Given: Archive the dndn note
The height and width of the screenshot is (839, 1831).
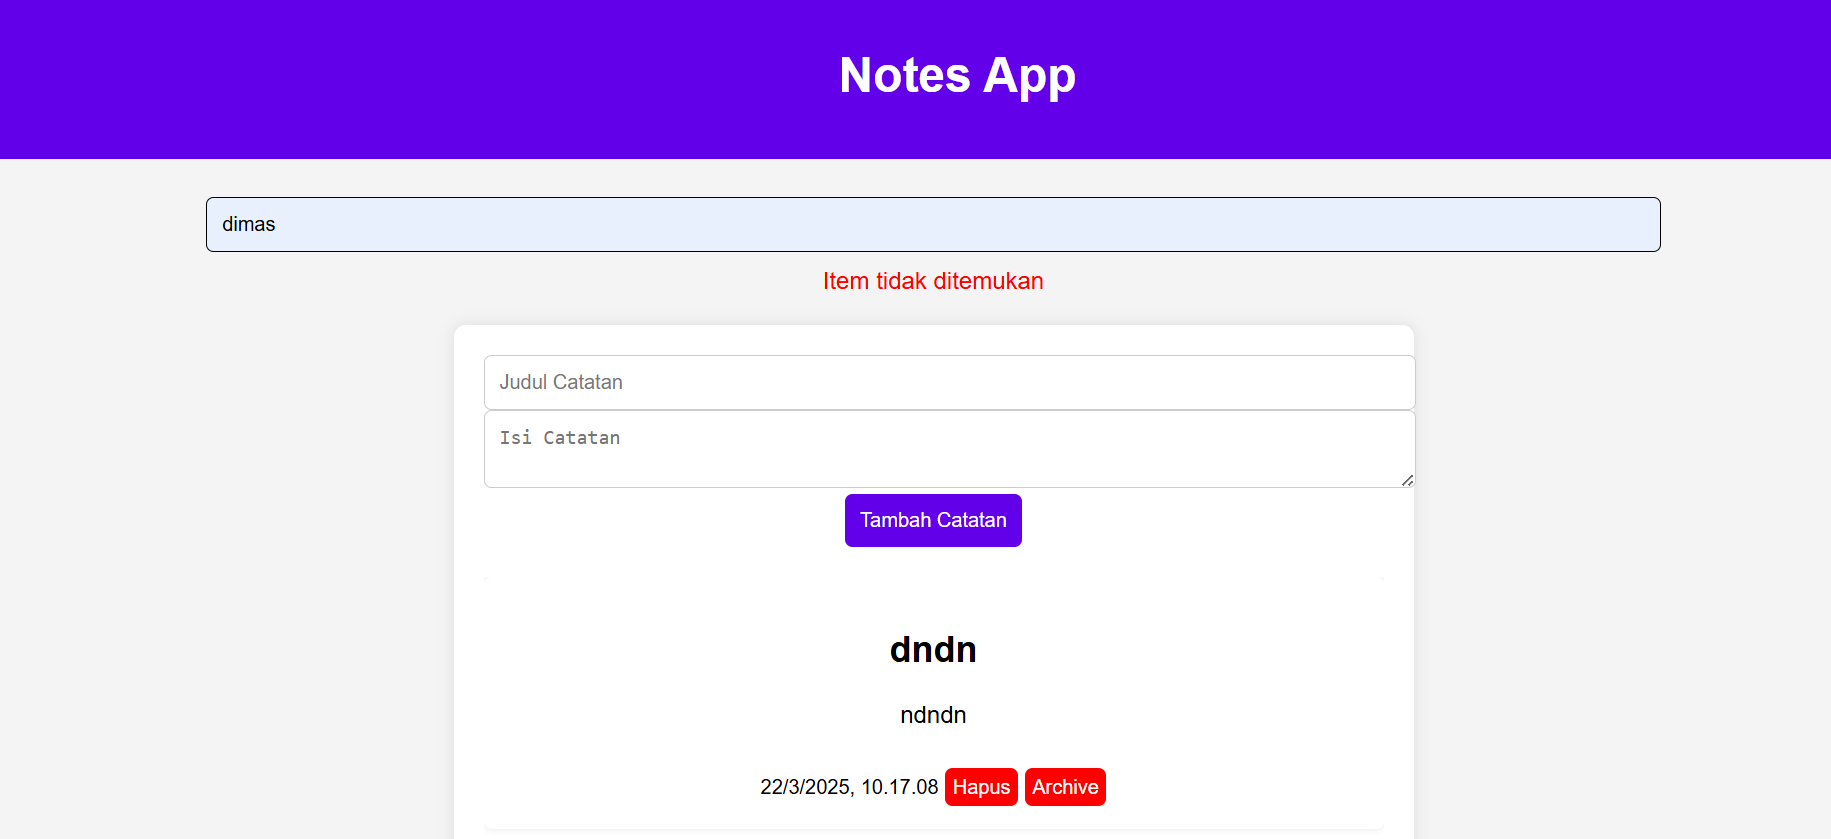Looking at the screenshot, I should click(1065, 787).
